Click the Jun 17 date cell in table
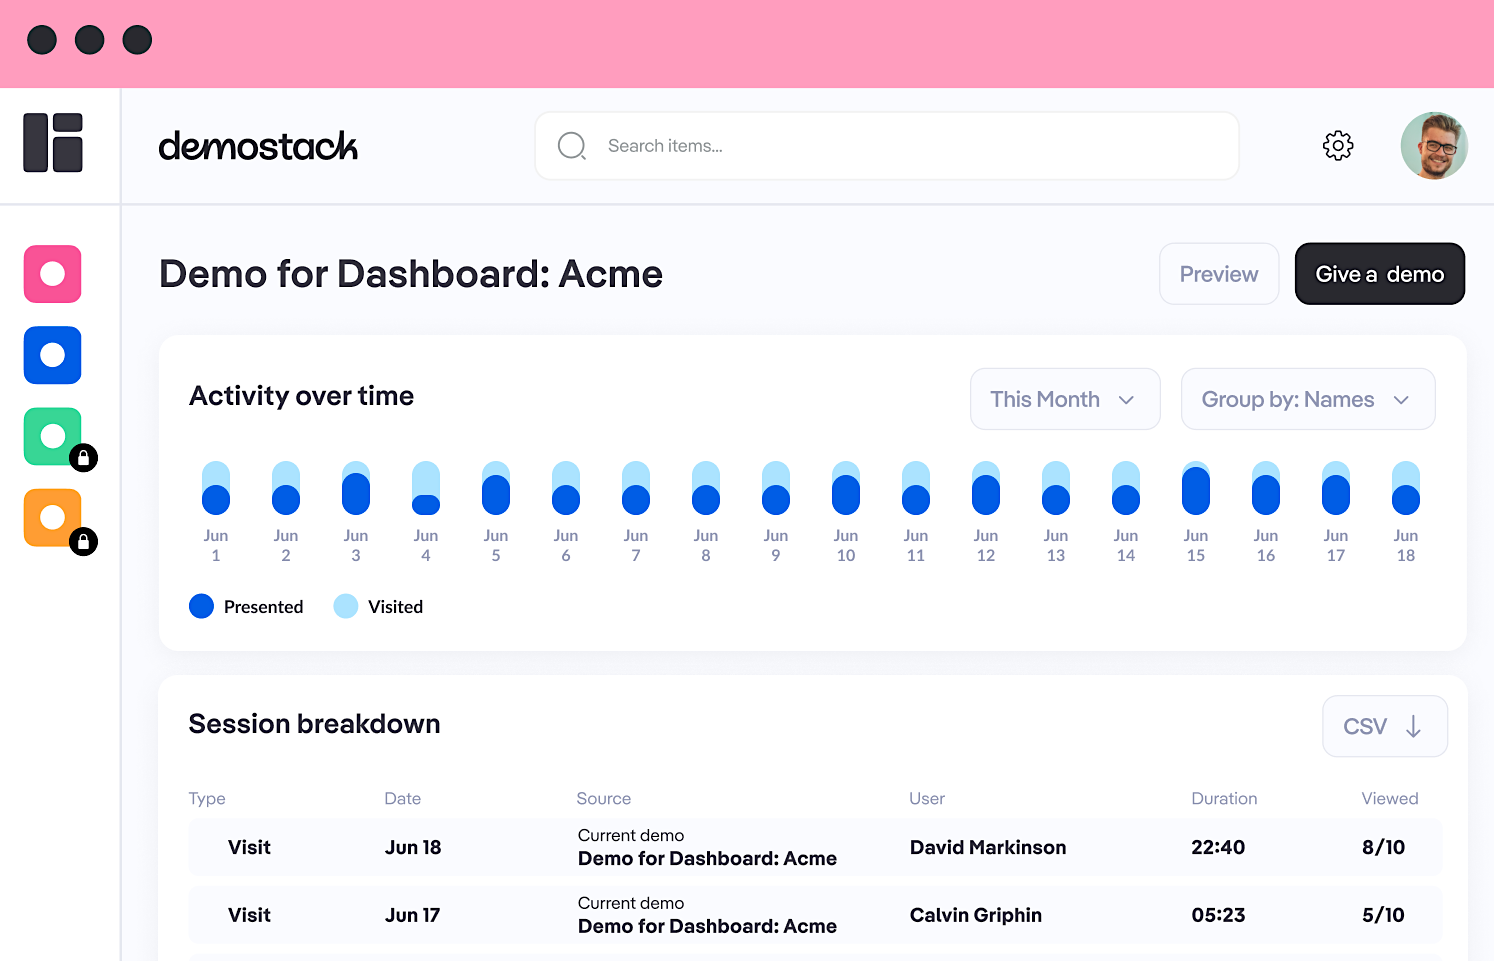Screen dimensions: 1494x961 point(412,915)
